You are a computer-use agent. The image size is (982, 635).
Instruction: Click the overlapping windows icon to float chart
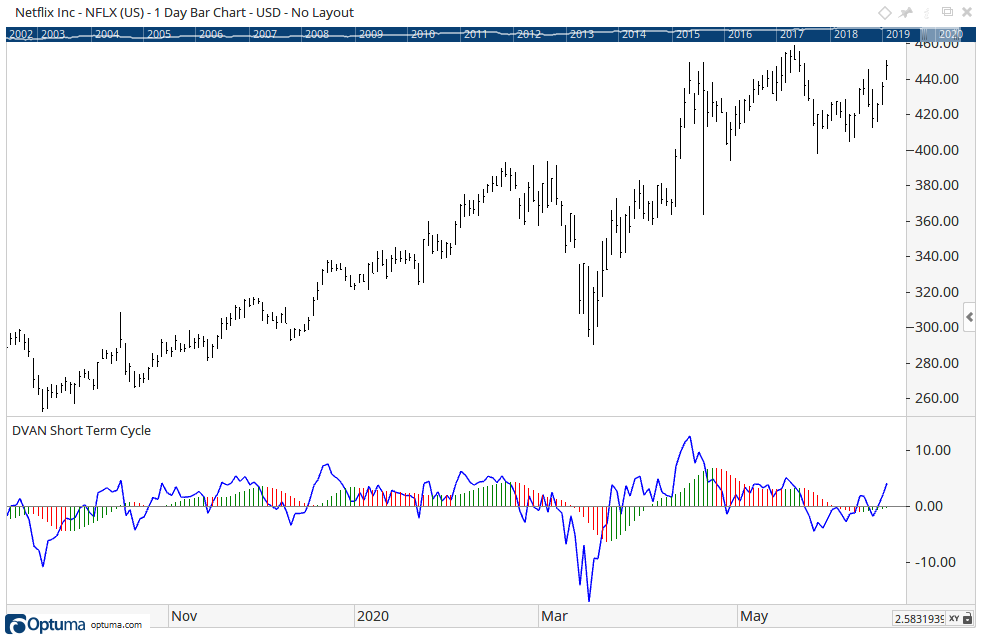pyautogui.click(x=948, y=12)
